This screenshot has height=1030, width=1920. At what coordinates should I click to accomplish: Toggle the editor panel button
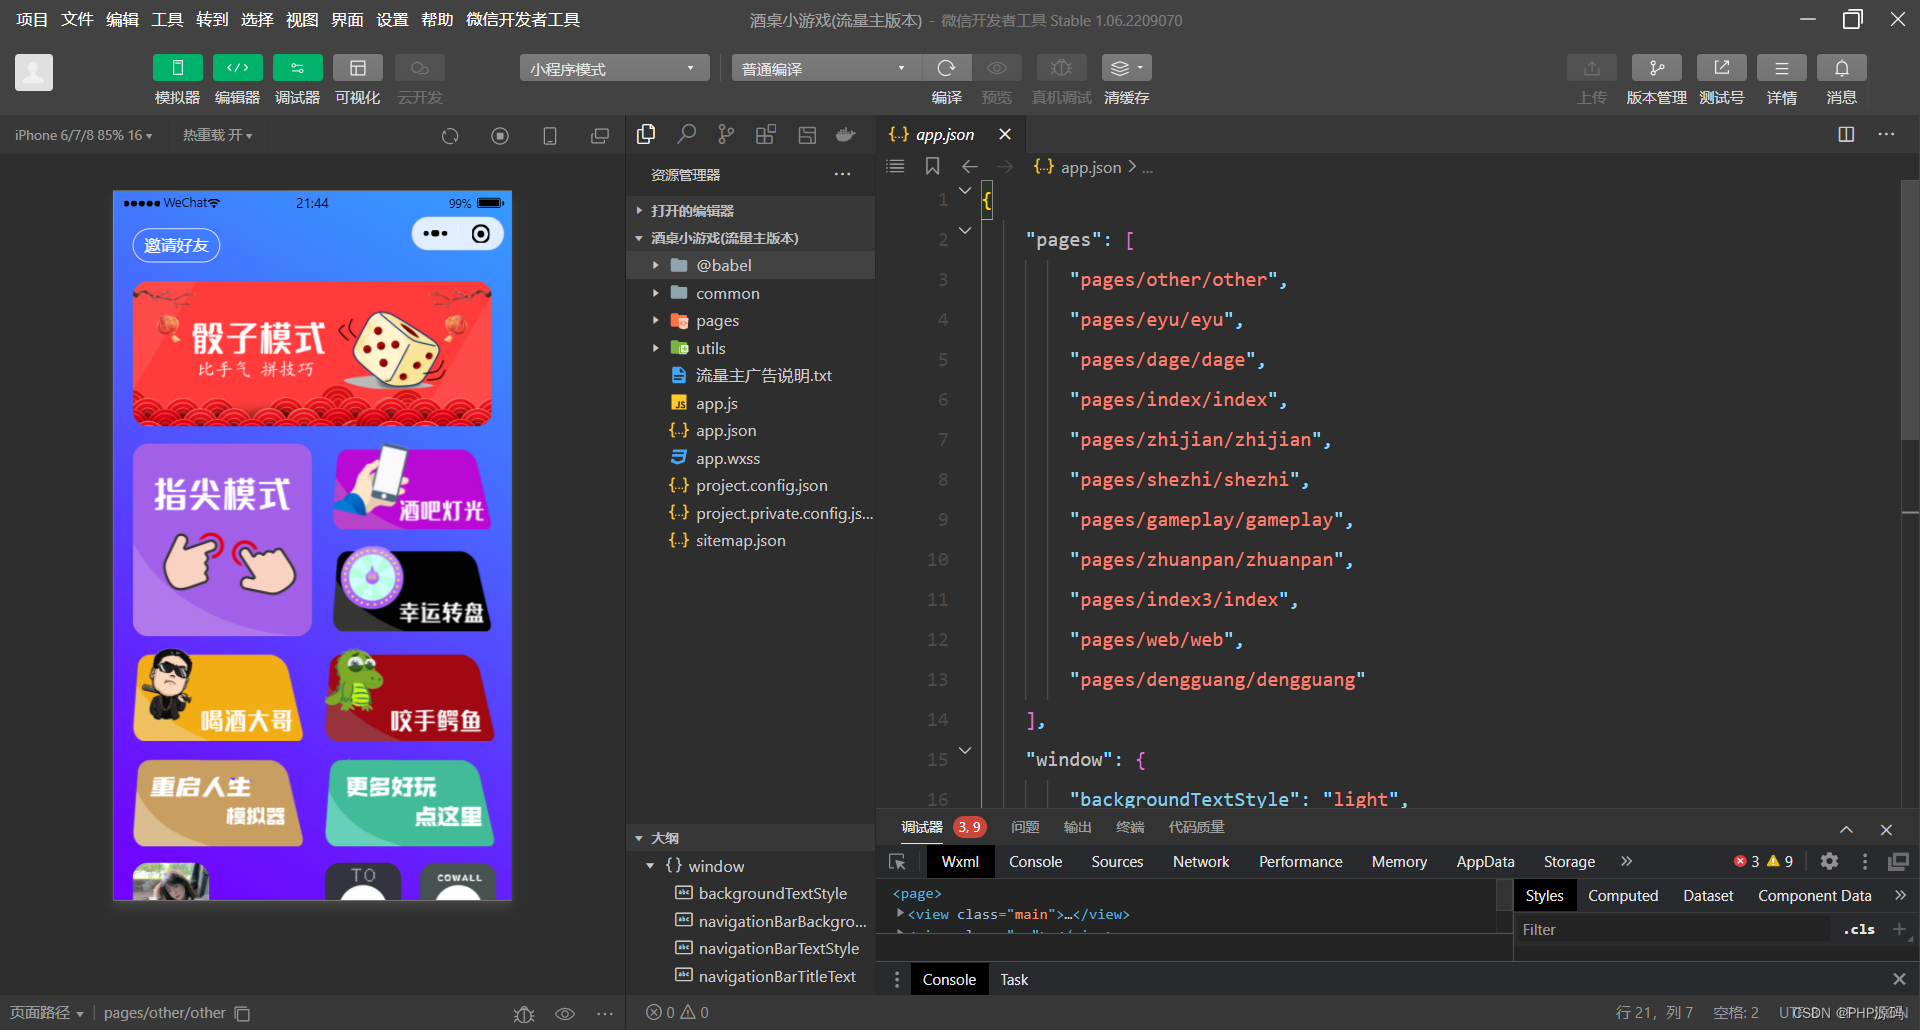tap(238, 68)
